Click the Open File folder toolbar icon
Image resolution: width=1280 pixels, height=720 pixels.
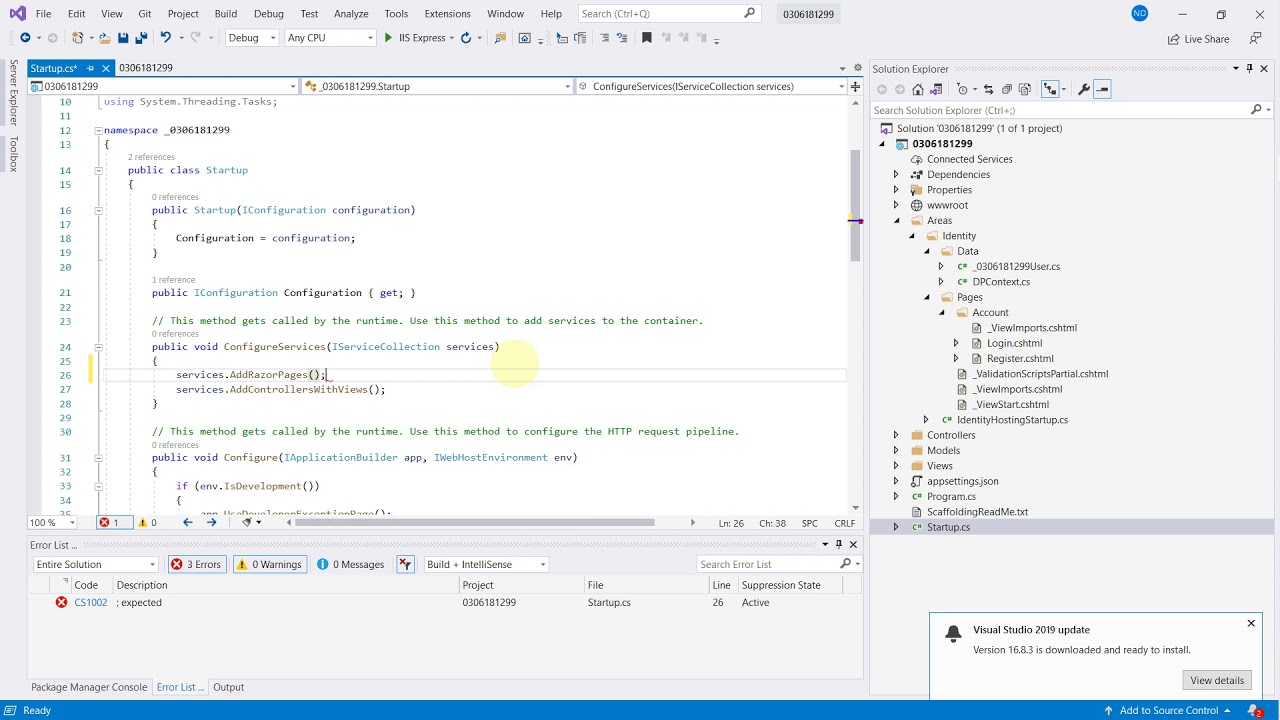[x=104, y=38]
